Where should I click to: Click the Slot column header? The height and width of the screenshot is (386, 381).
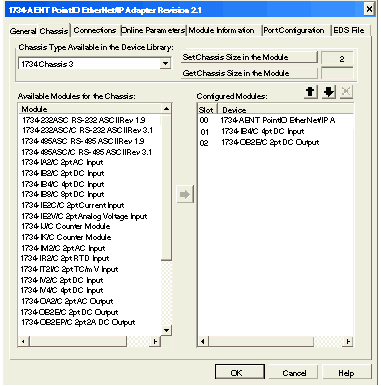pyautogui.click(x=207, y=109)
